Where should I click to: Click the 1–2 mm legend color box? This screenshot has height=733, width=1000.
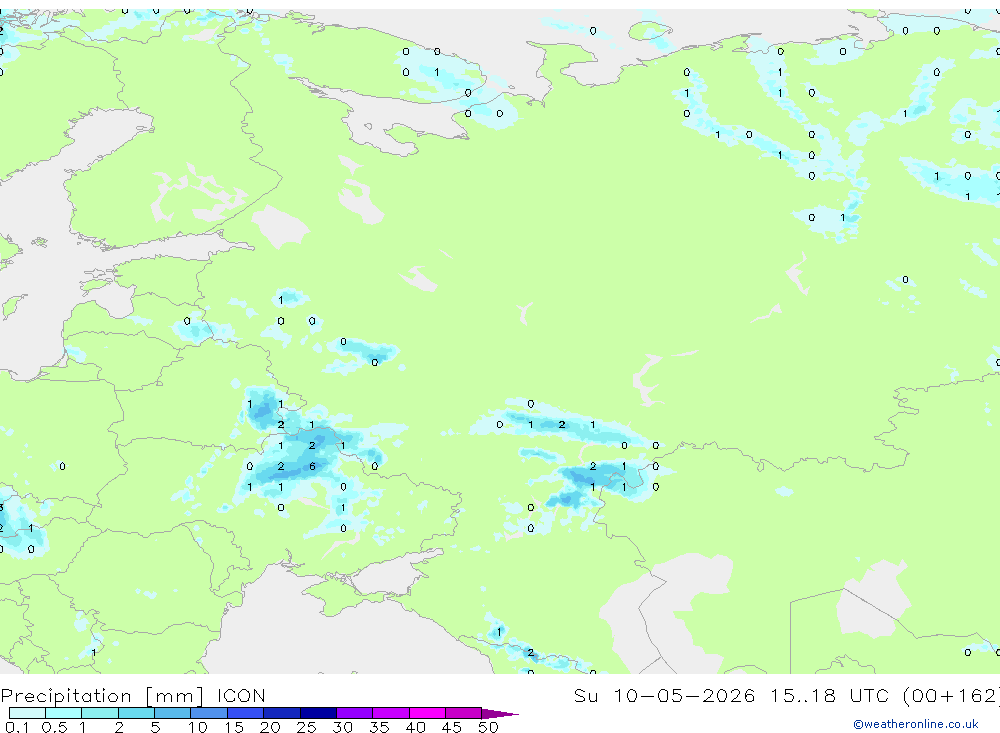click(100, 713)
